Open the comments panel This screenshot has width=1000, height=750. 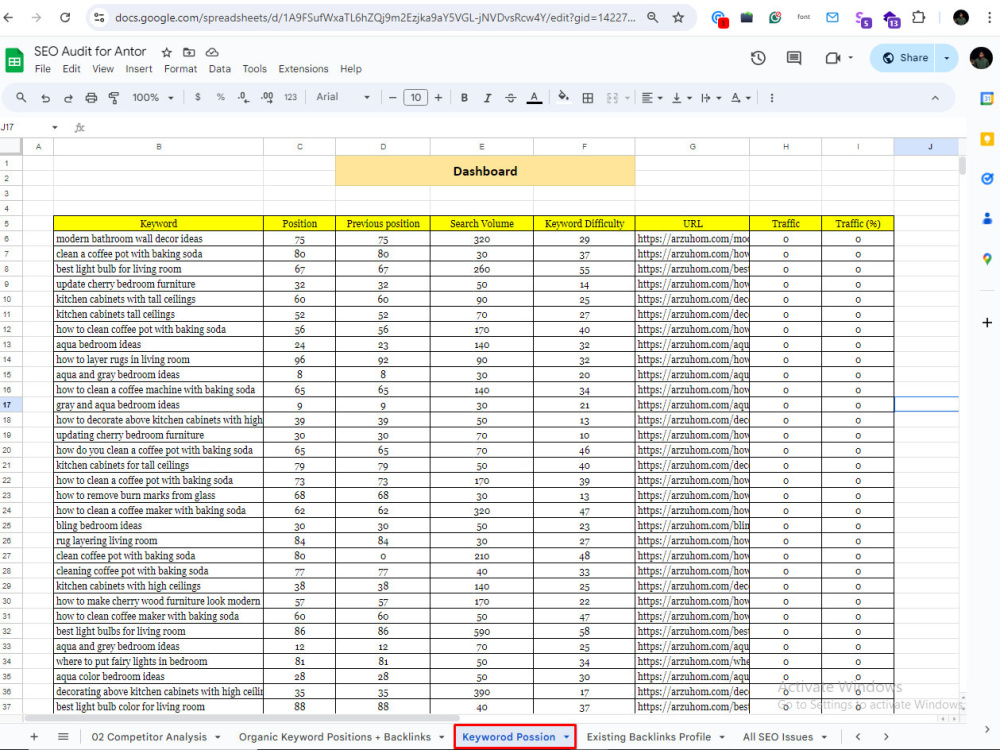(794, 58)
